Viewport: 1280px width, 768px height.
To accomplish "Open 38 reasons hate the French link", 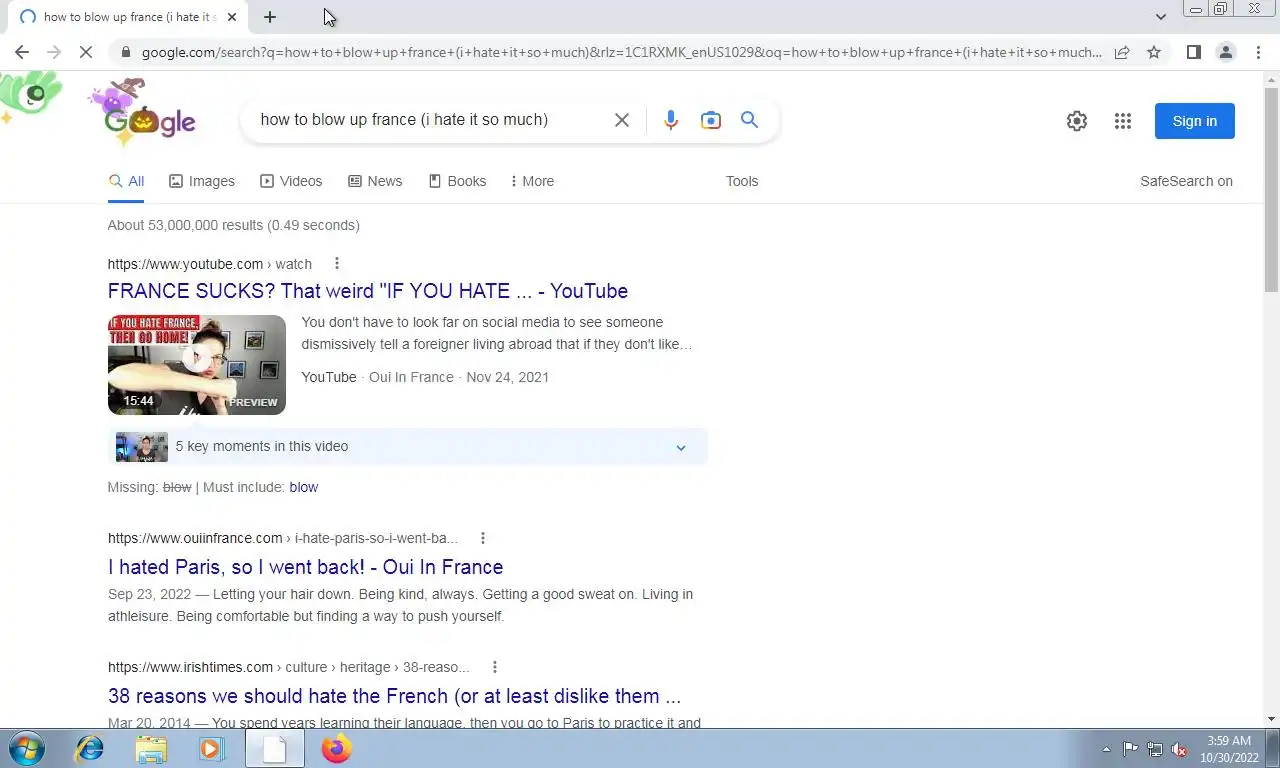I will [x=394, y=696].
